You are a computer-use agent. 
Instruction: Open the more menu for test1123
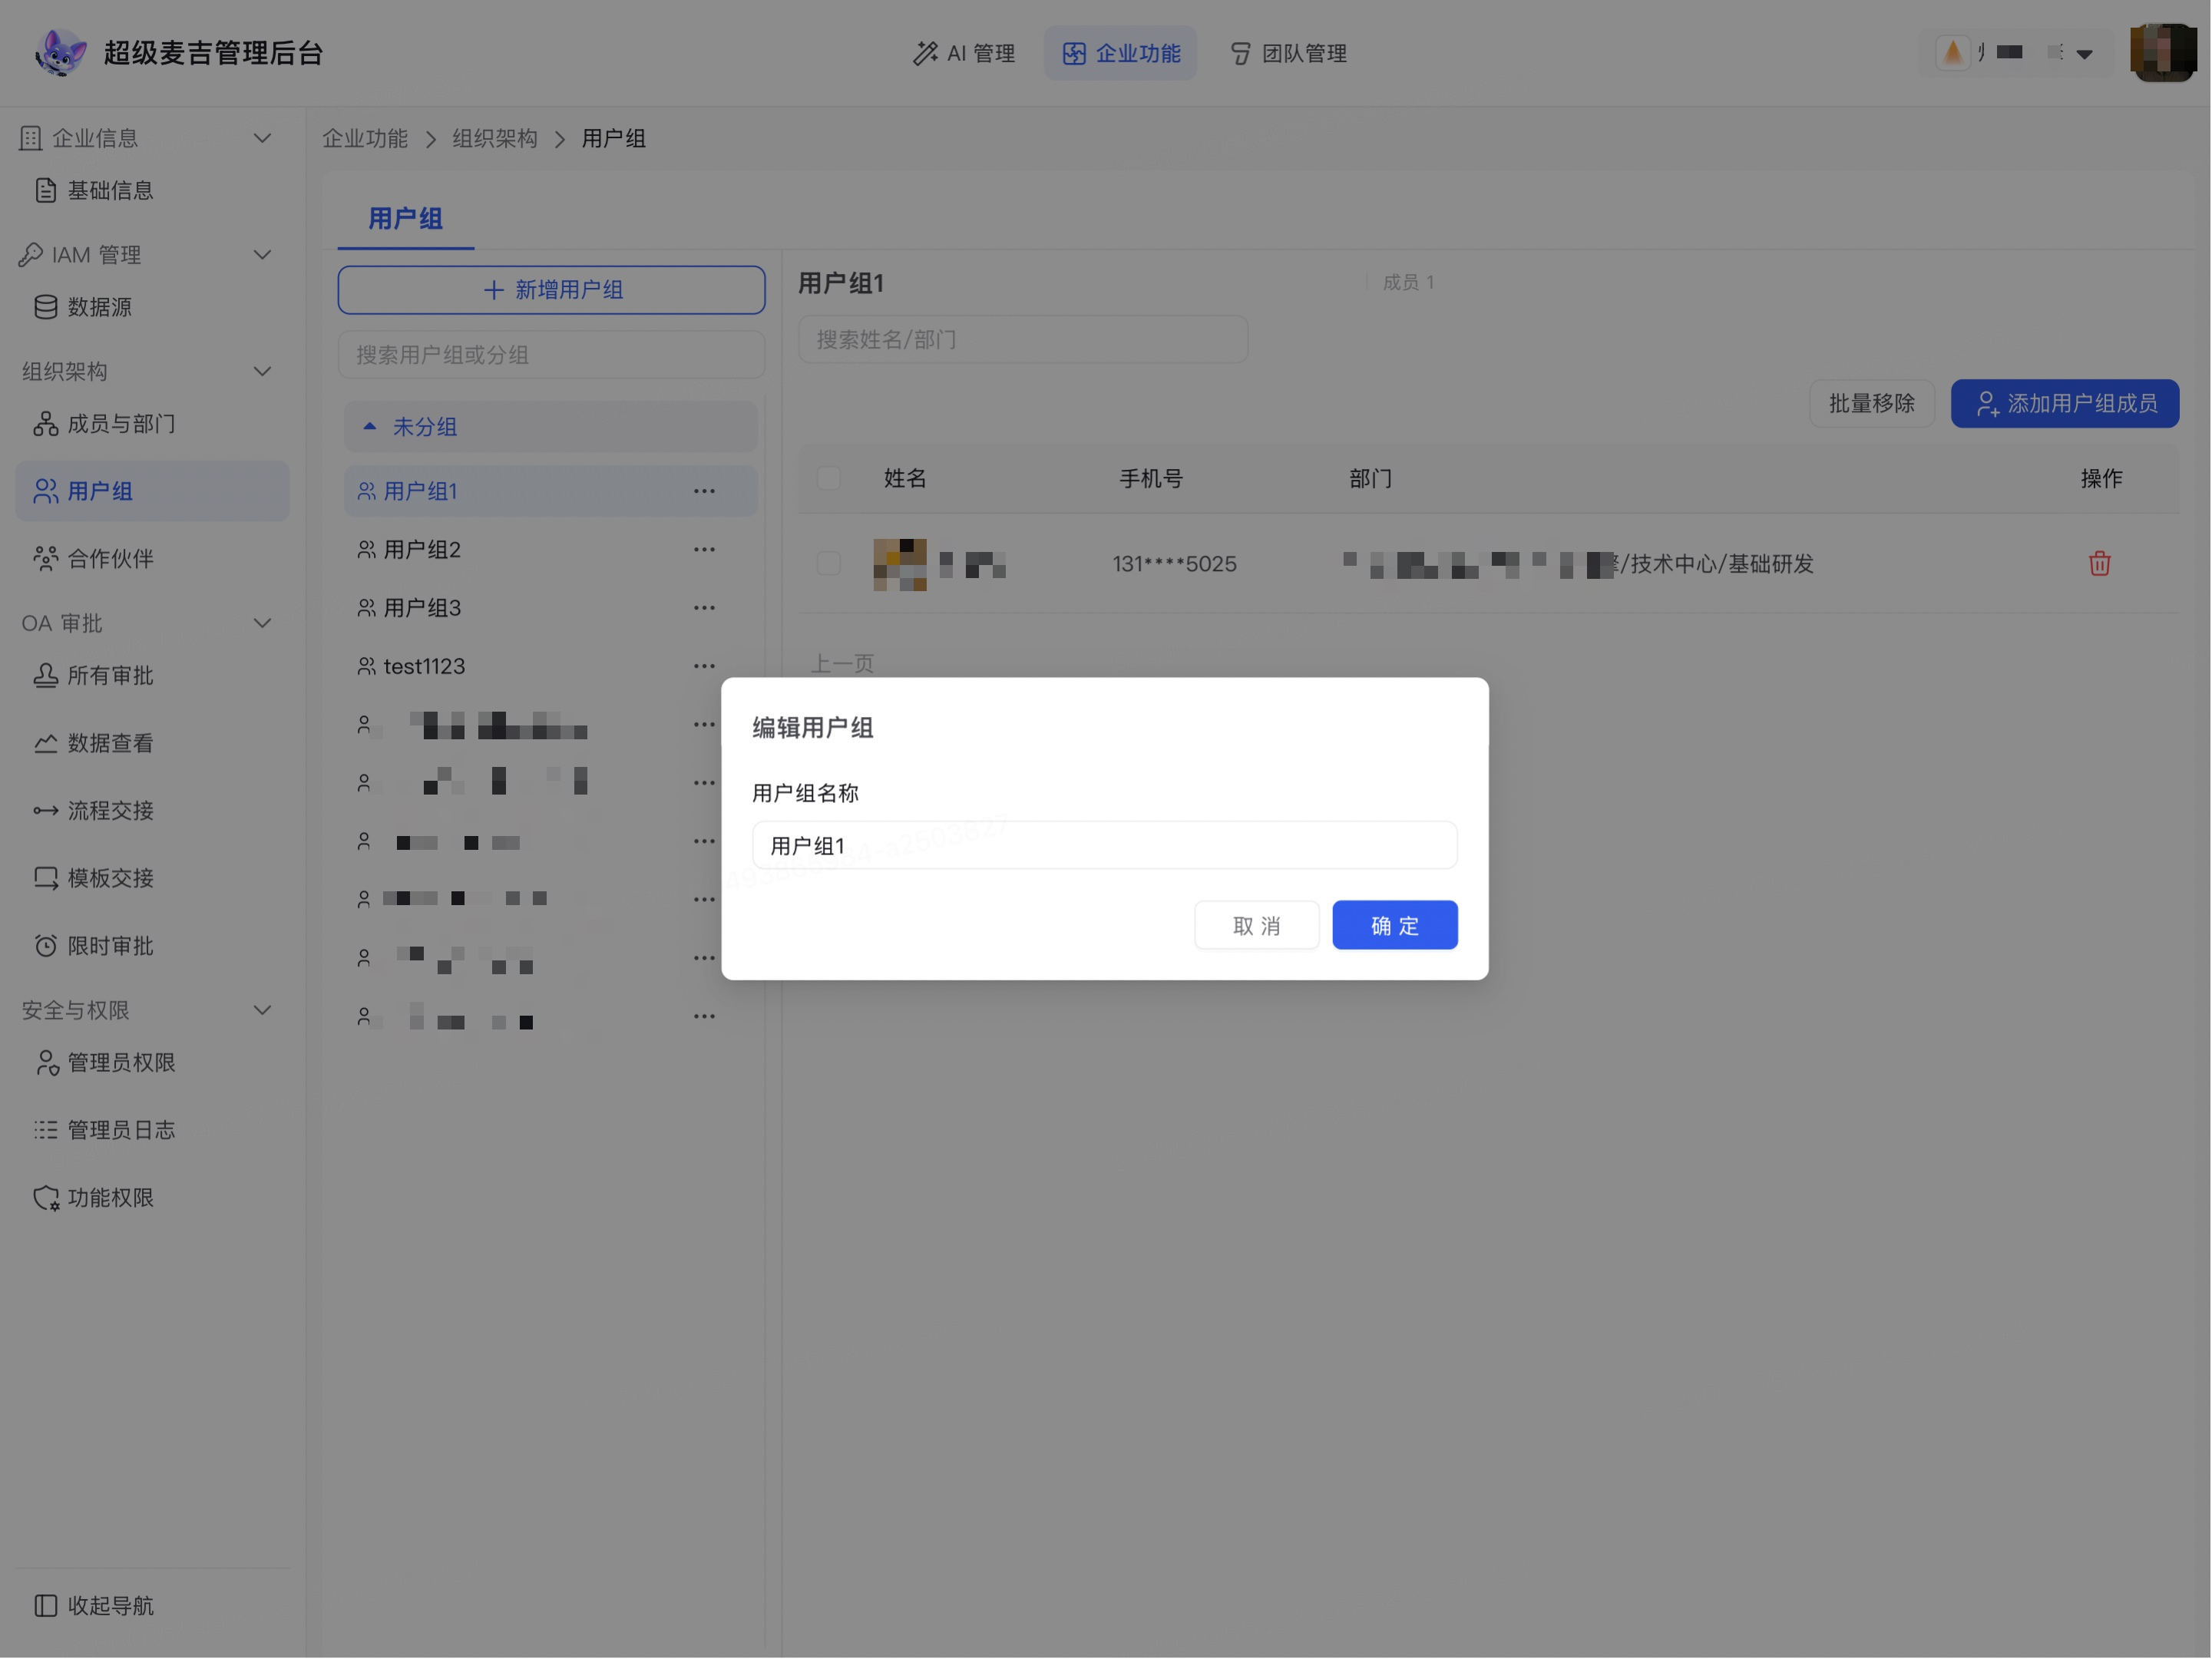pos(704,666)
